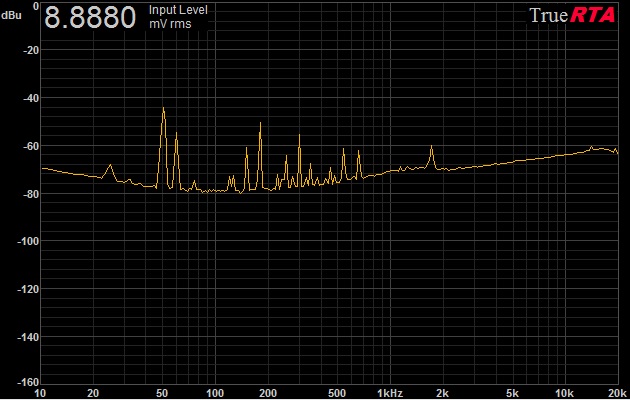Click the -60 dBu axis label
This screenshot has width=630, height=400.
[30, 146]
